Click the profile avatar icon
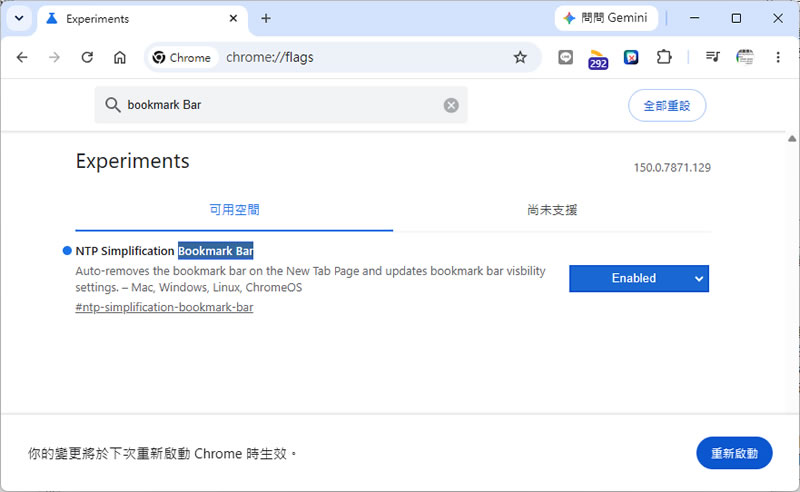Screen dimensions: 800x492 point(745,57)
